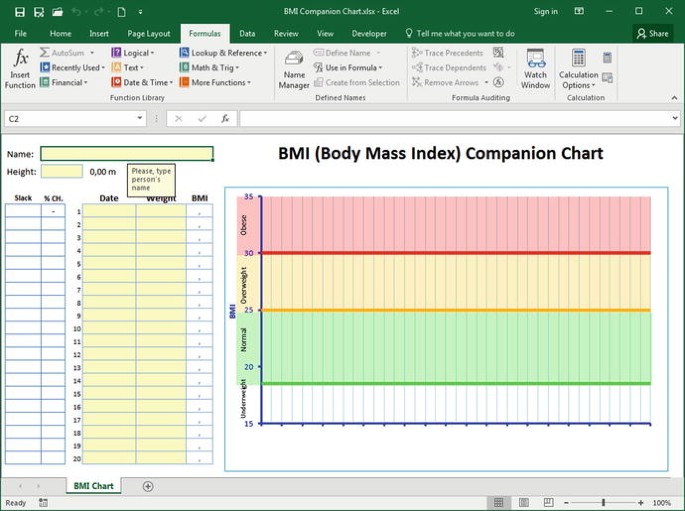Add a new sheet with plus icon
685x511 pixels.
coord(148,486)
